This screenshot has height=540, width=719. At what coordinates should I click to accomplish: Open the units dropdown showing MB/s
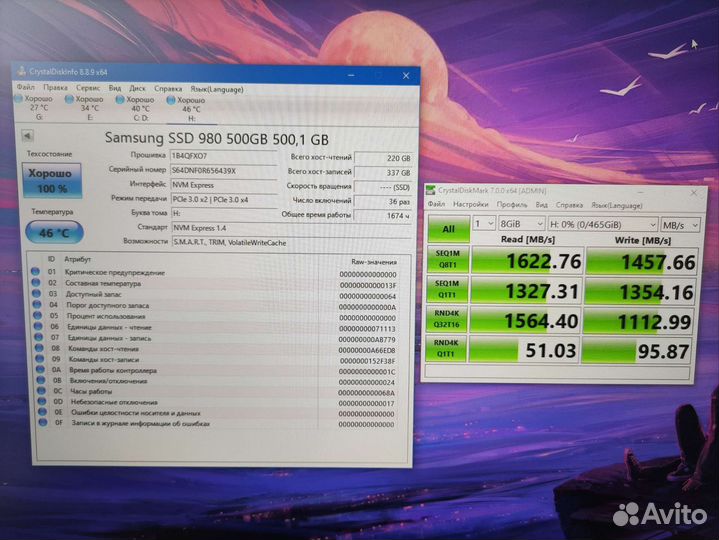pos(680,225)
